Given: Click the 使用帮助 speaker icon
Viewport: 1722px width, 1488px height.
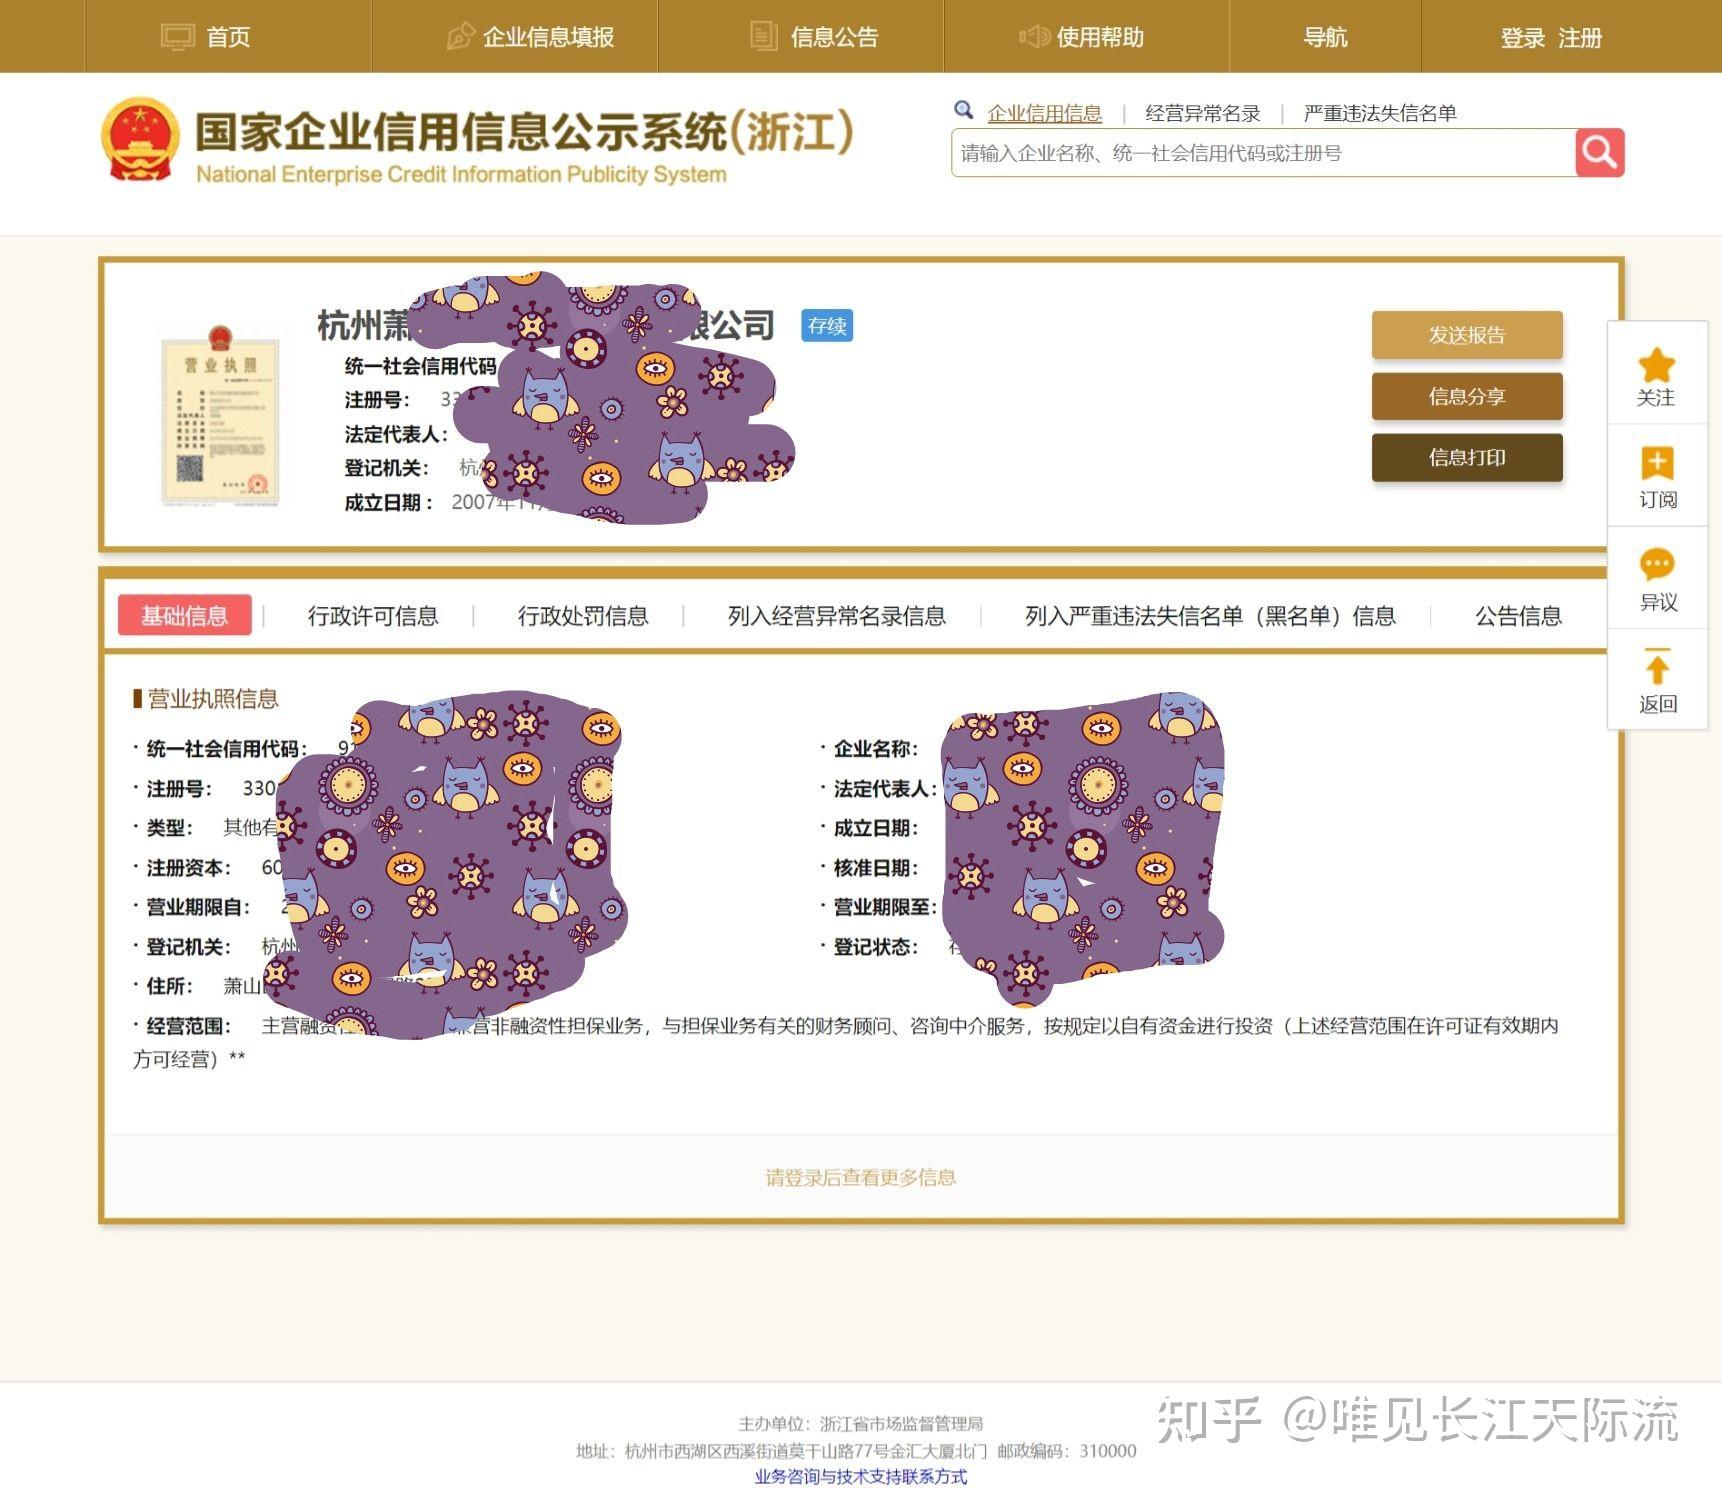Looking at the screenshot, I should click(1033, 37).
